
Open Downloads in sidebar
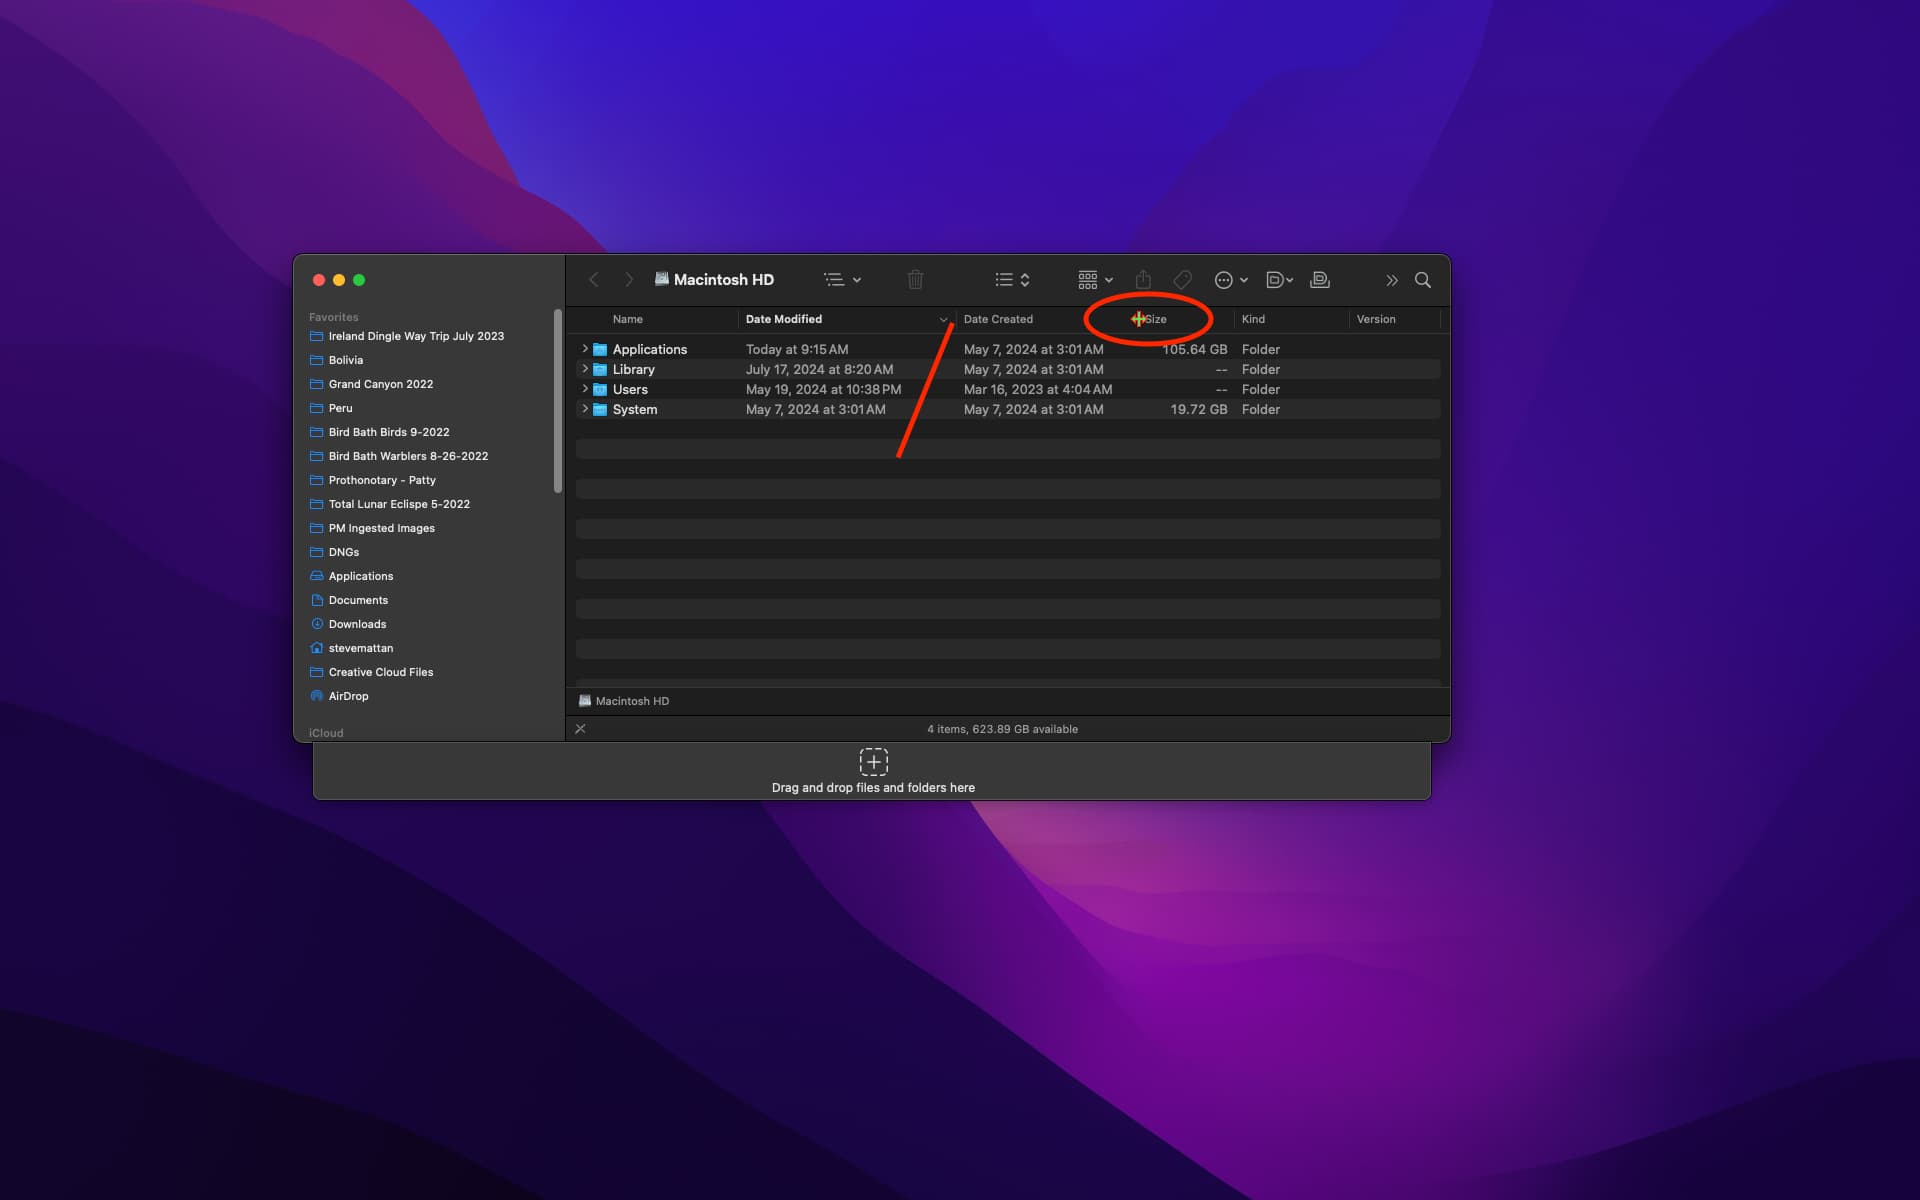click(x=357, y=624)
